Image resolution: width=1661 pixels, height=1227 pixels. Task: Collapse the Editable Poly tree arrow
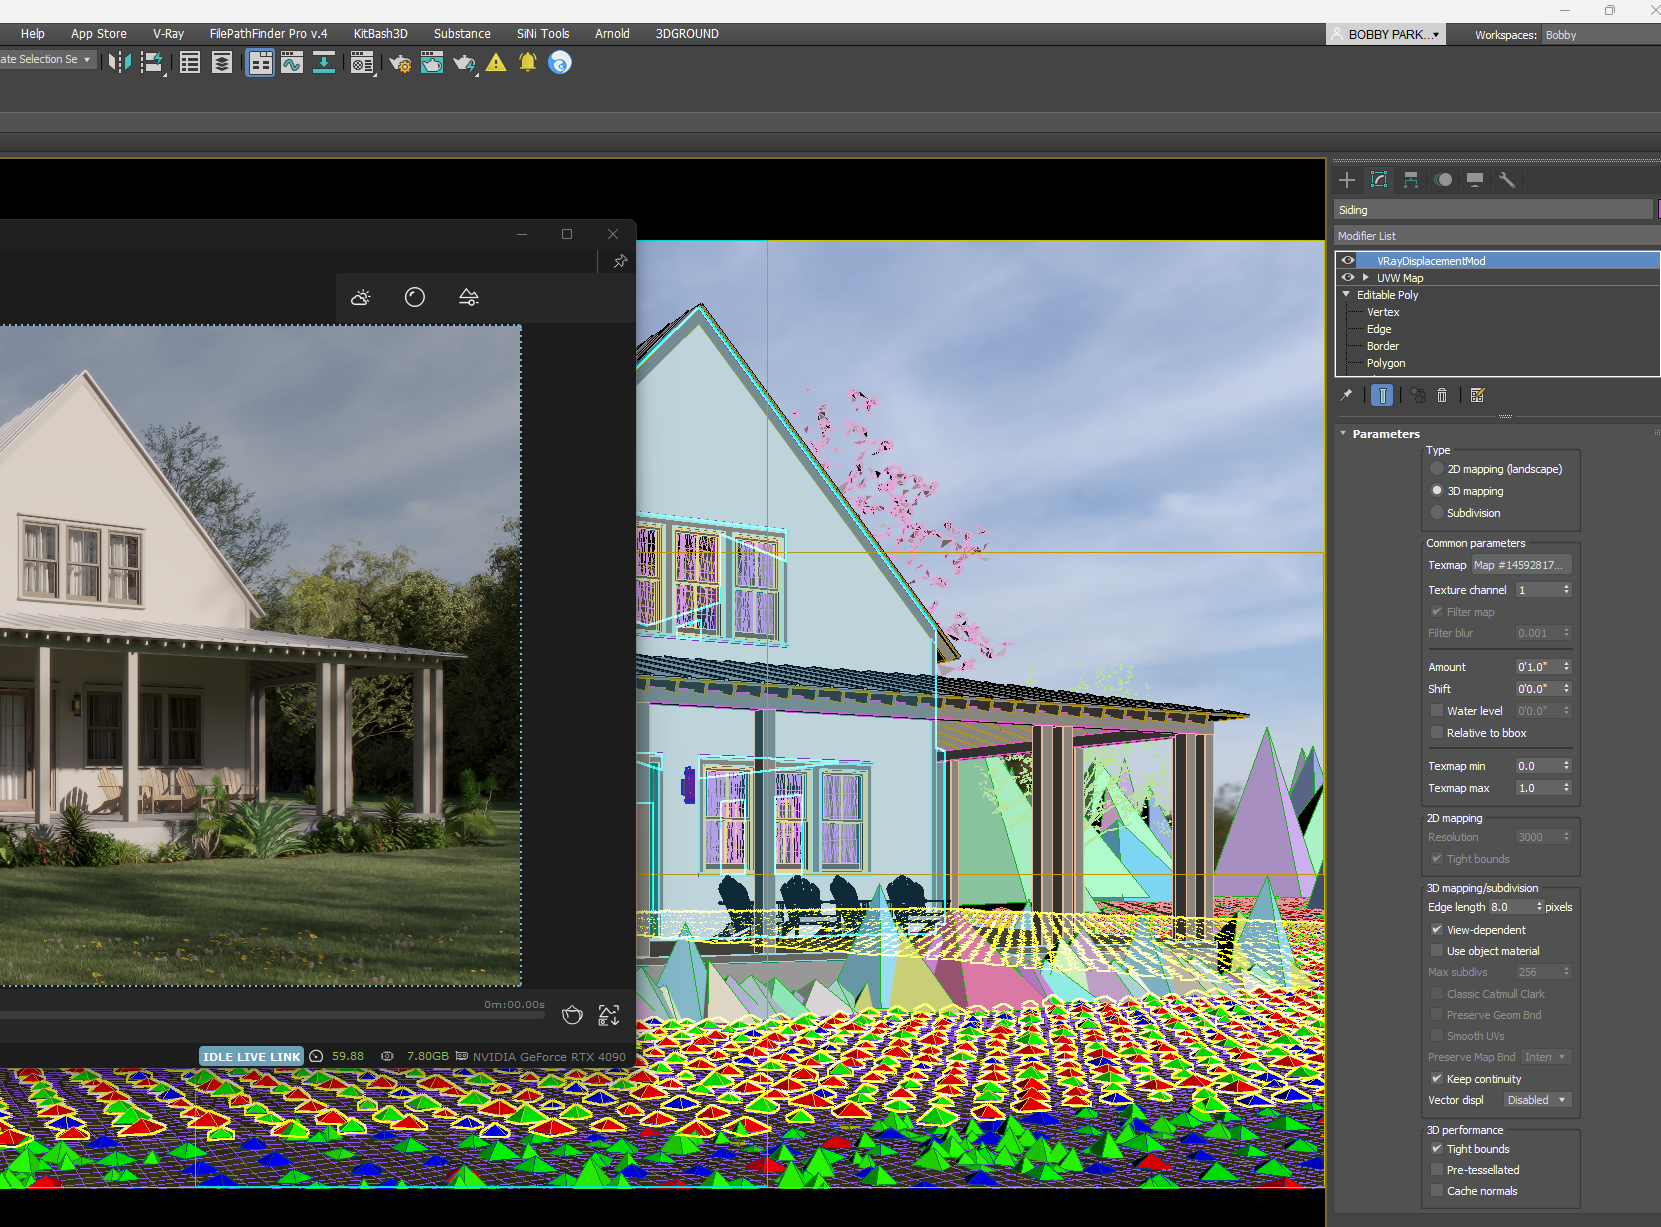click(x=1346, y=294)
